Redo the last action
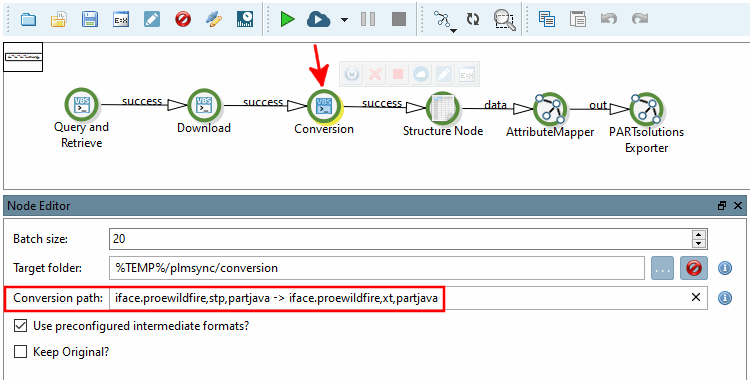The width and height of the screenshot is (750, 380). pos(640,19)
